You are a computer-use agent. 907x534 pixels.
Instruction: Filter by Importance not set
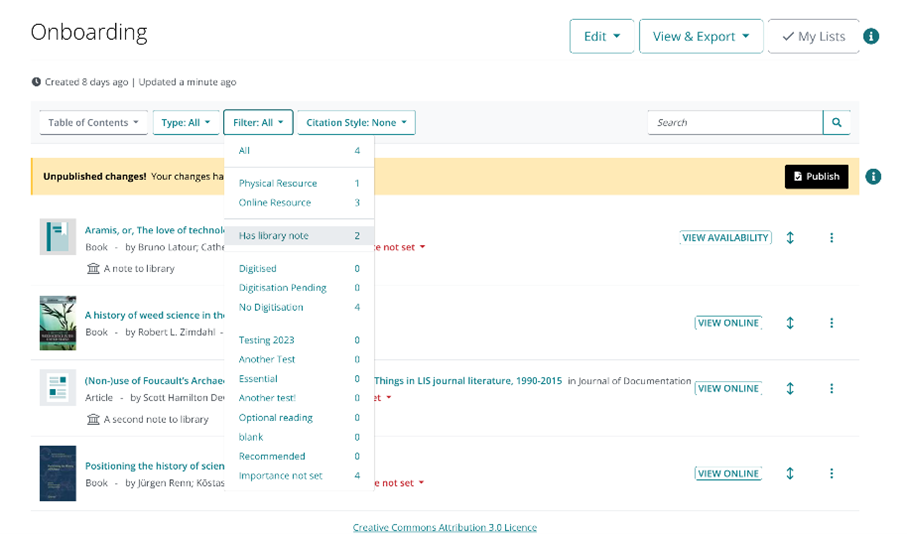(281, 476)
